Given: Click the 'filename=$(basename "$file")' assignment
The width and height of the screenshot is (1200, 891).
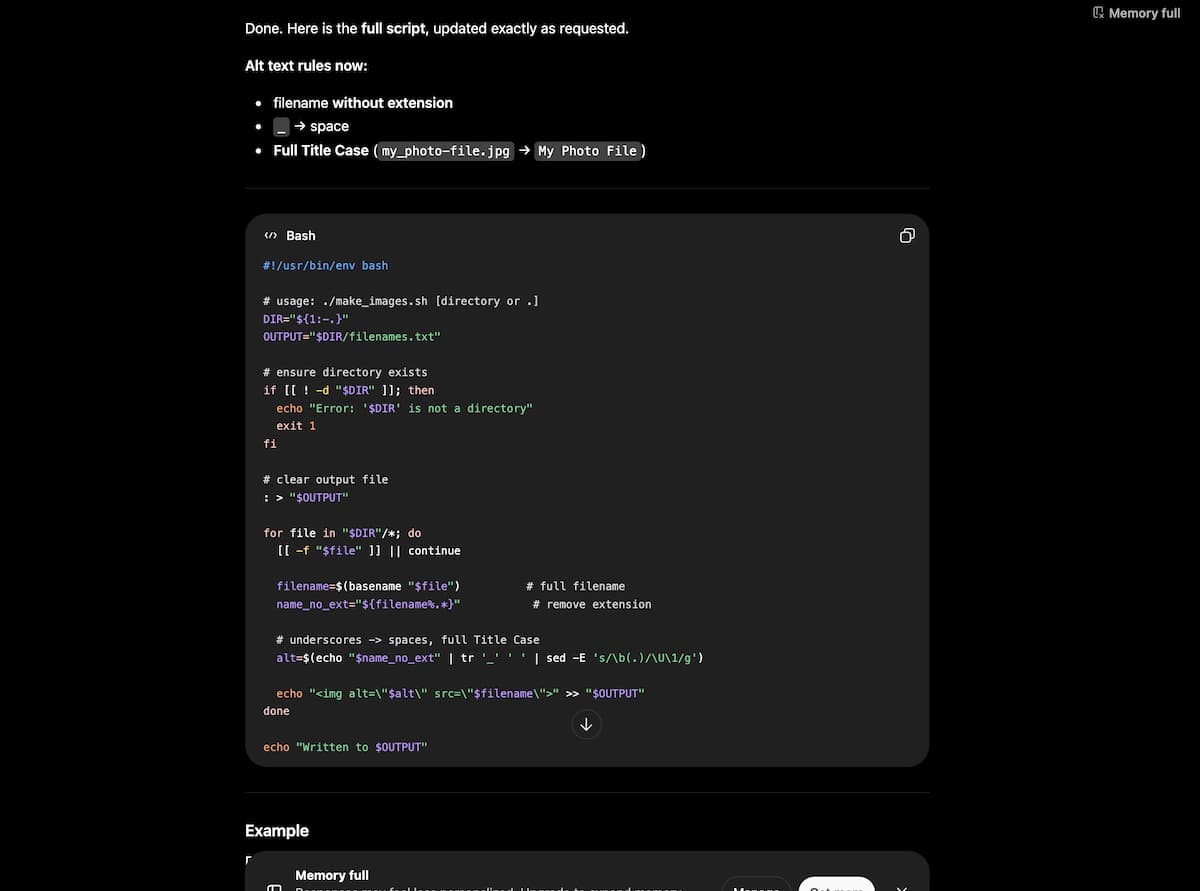Looking at the screenshot, I should [x=369, y=586].
